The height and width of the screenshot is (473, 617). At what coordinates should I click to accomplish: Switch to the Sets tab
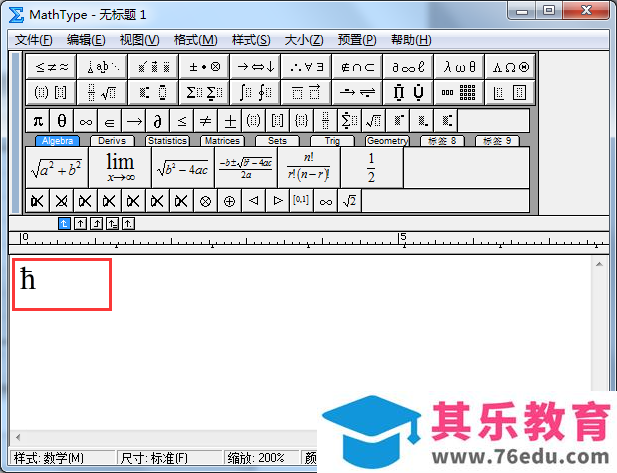pyautogui.click(x=277, y=141)
